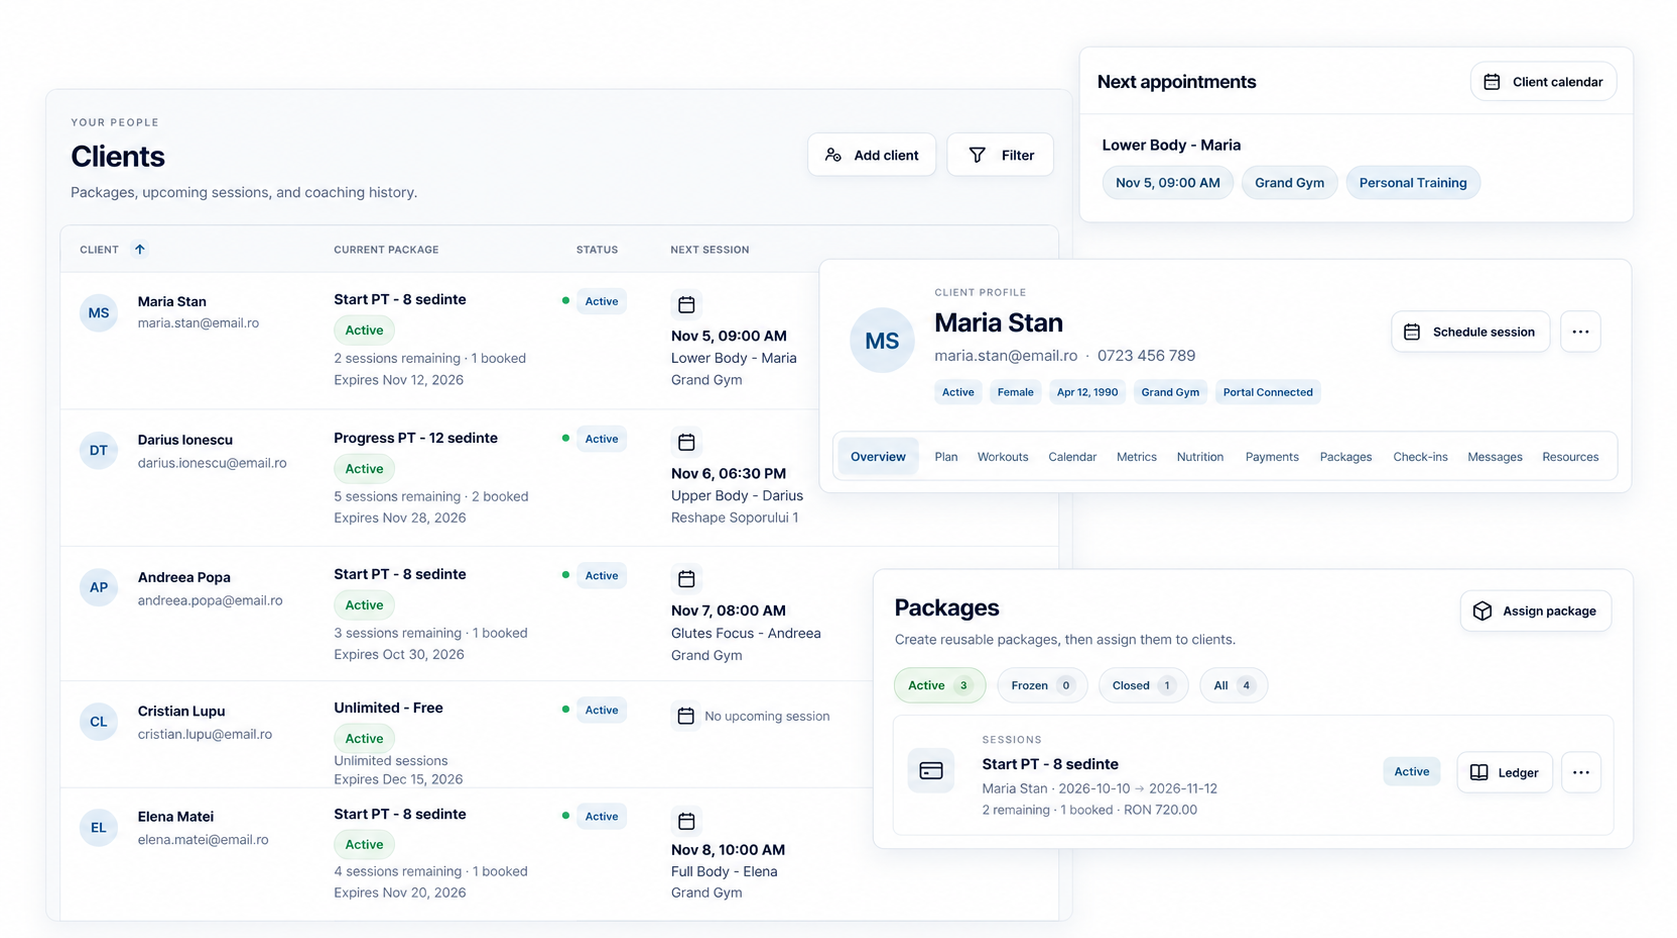The height and width of the screenshot is (938, 1677).
Task: Click calendar icon in Andreea Popa's row
Action: tap(686, 579)
